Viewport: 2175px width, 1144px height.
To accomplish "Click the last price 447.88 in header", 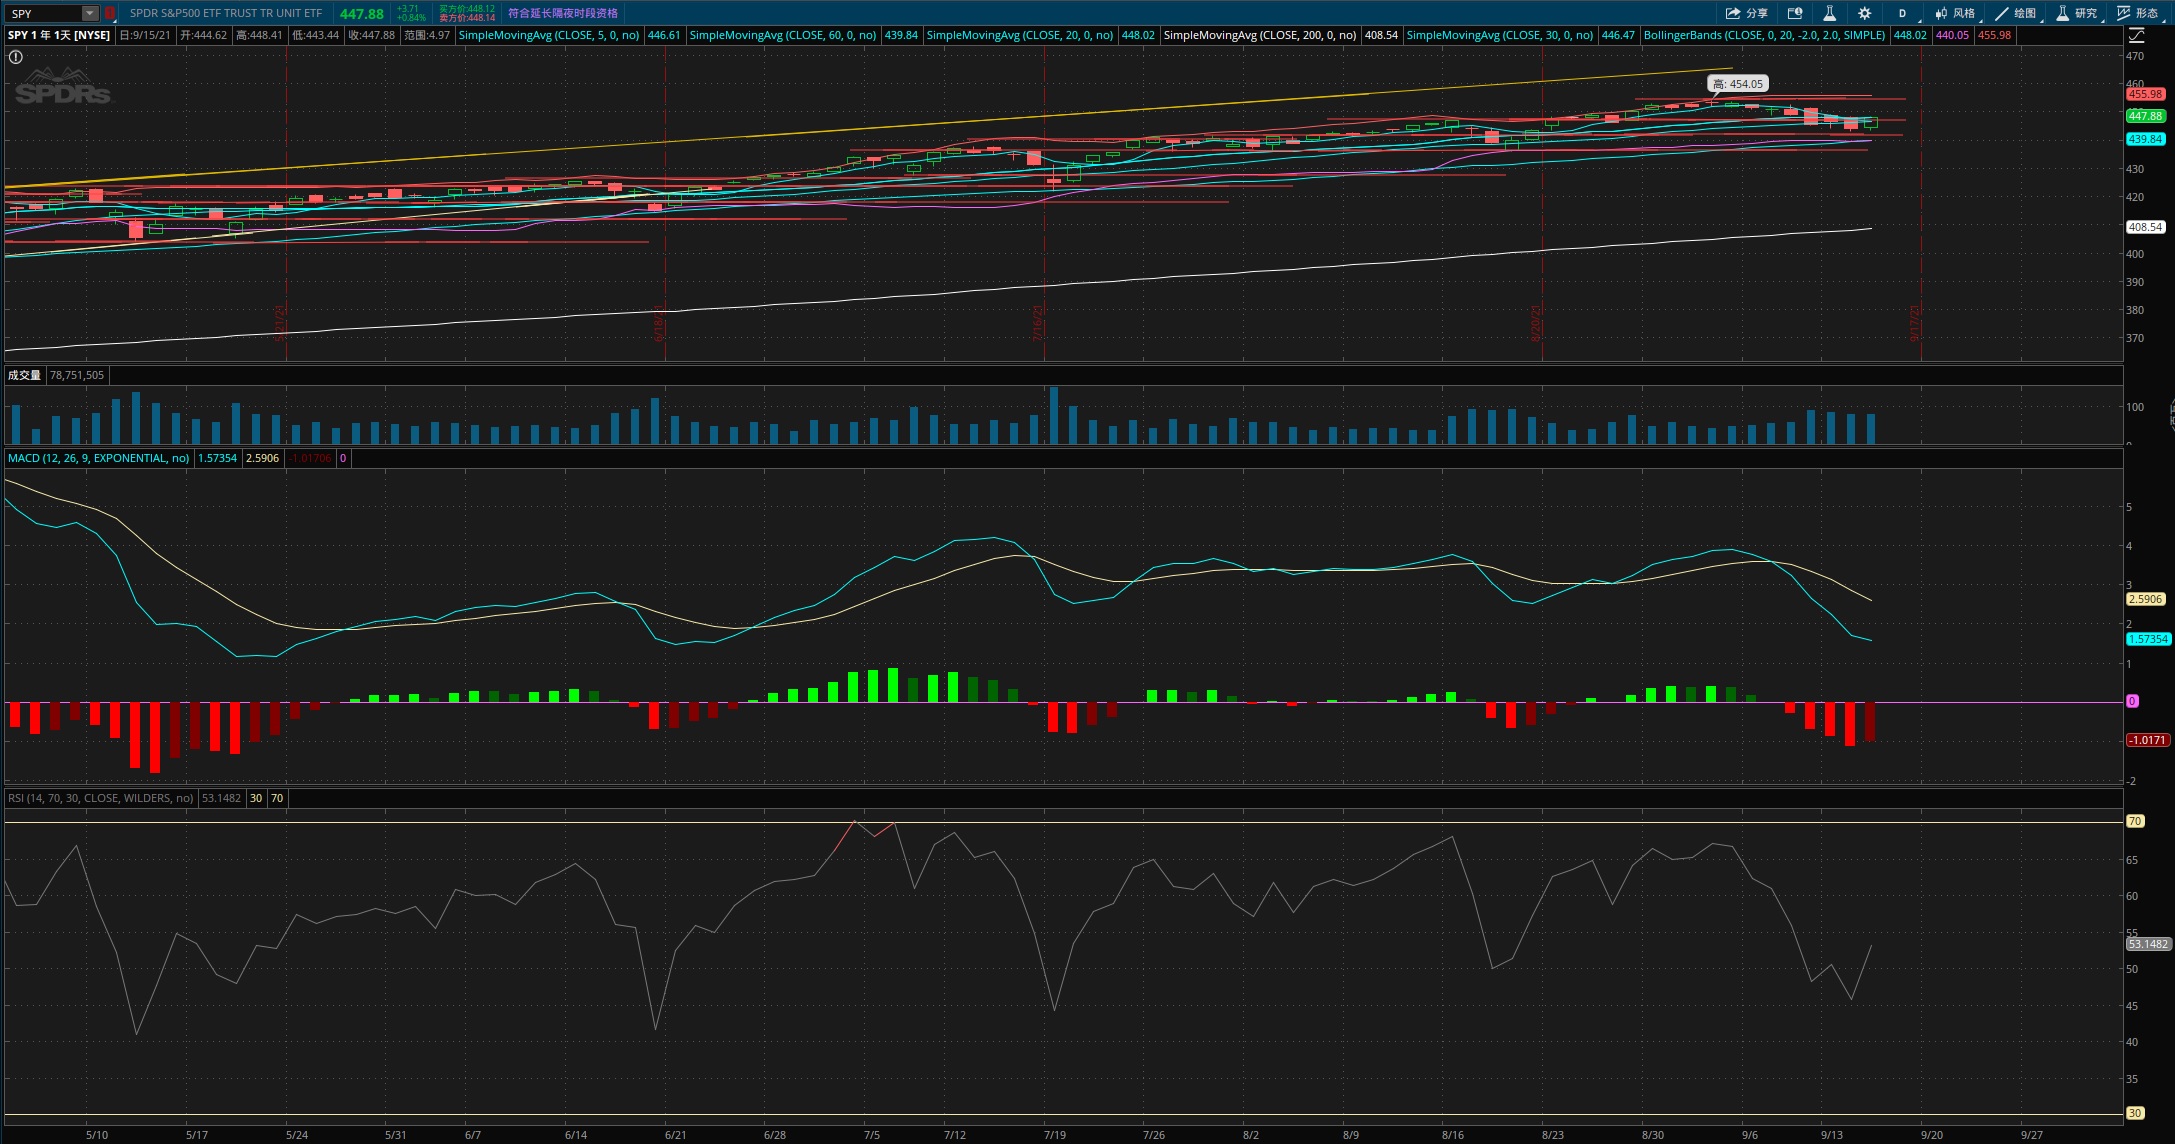I will tap(361, 14).
